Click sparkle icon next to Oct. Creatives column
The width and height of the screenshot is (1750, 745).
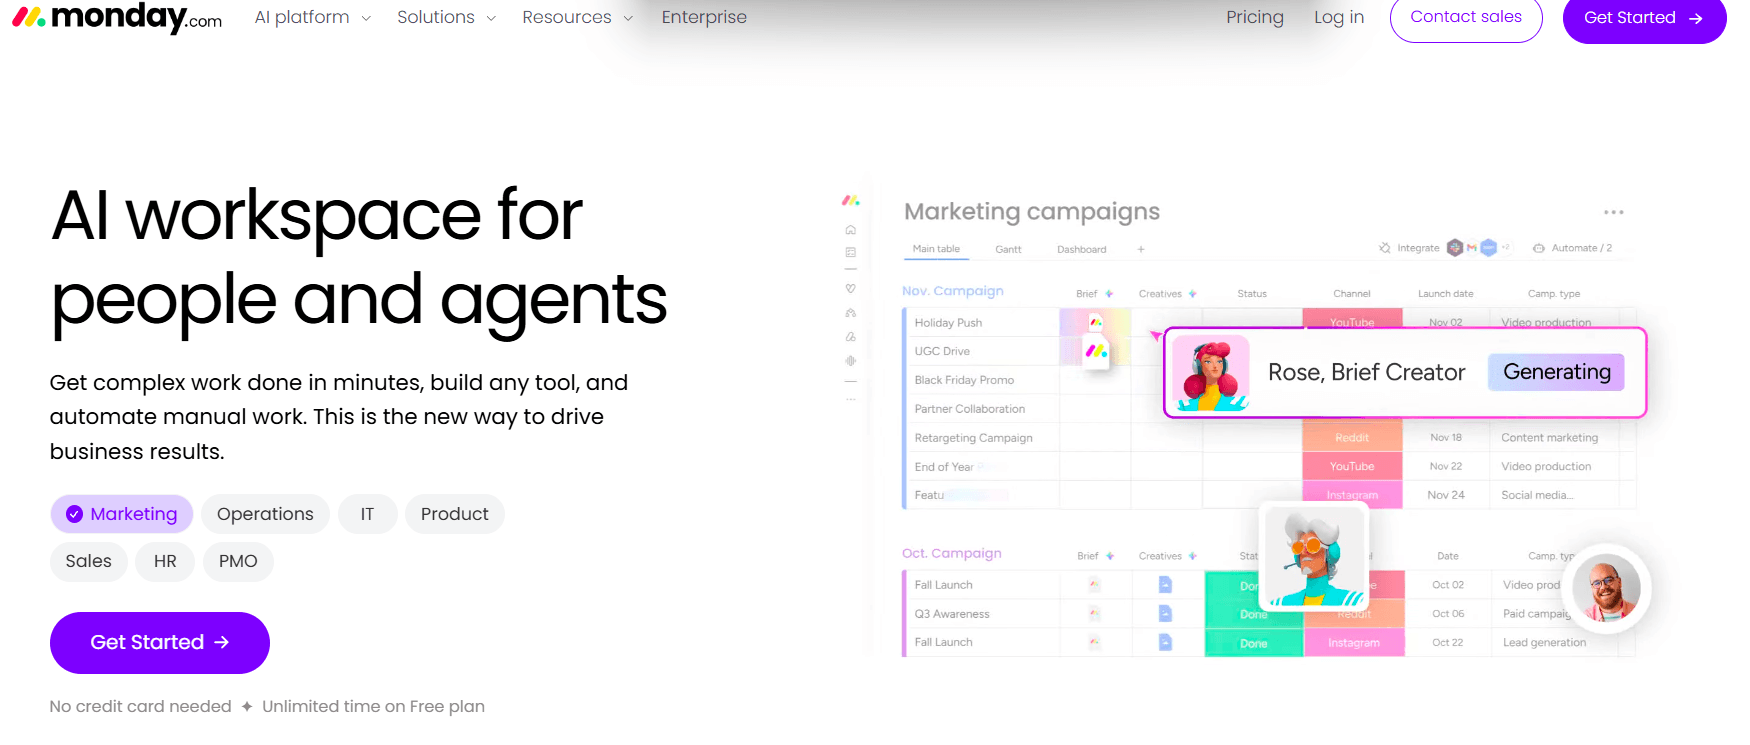tap(1192, 556)
